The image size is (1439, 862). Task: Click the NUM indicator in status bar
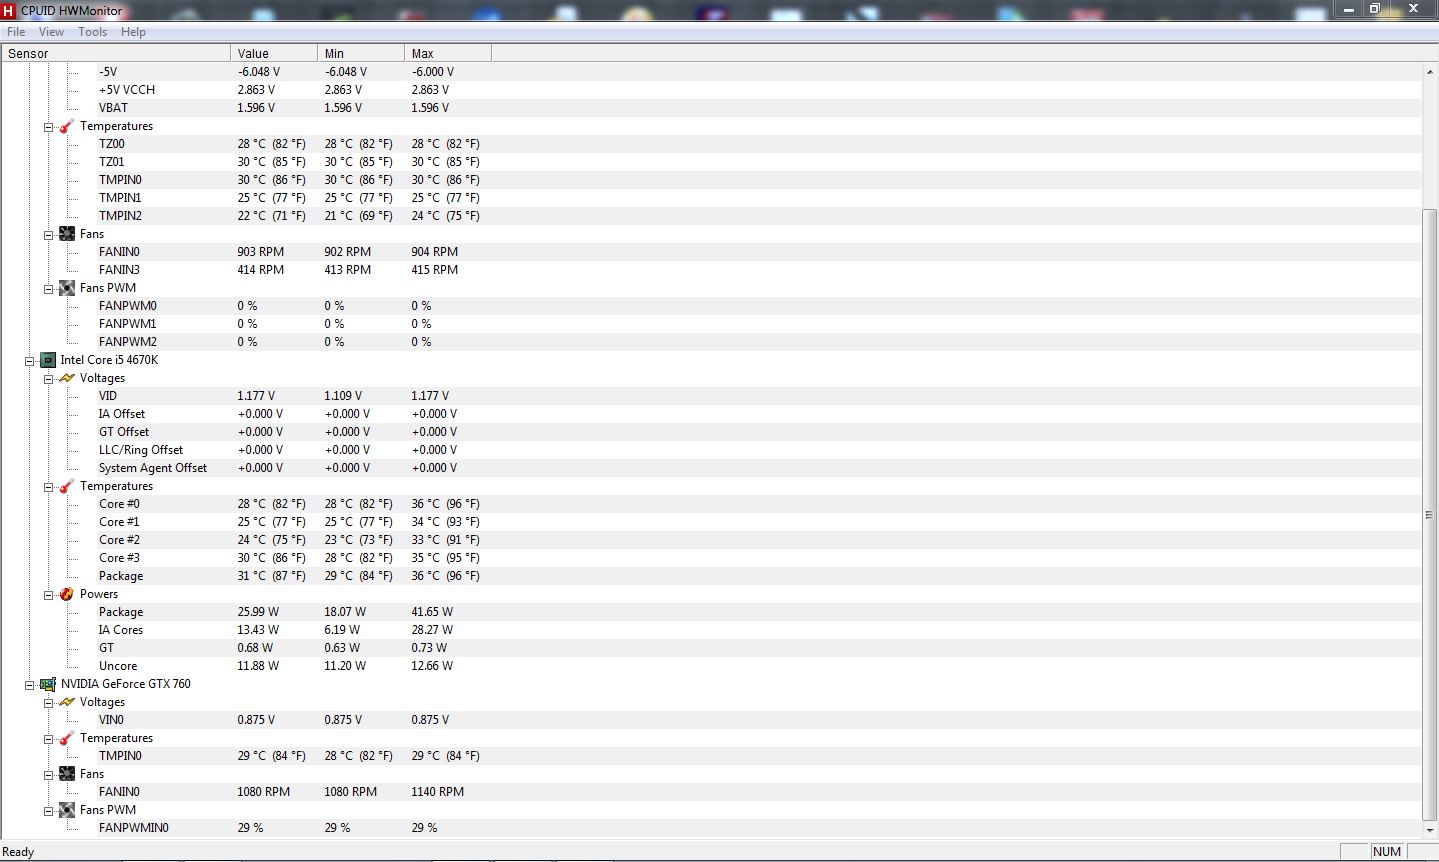coord(1386,852)
